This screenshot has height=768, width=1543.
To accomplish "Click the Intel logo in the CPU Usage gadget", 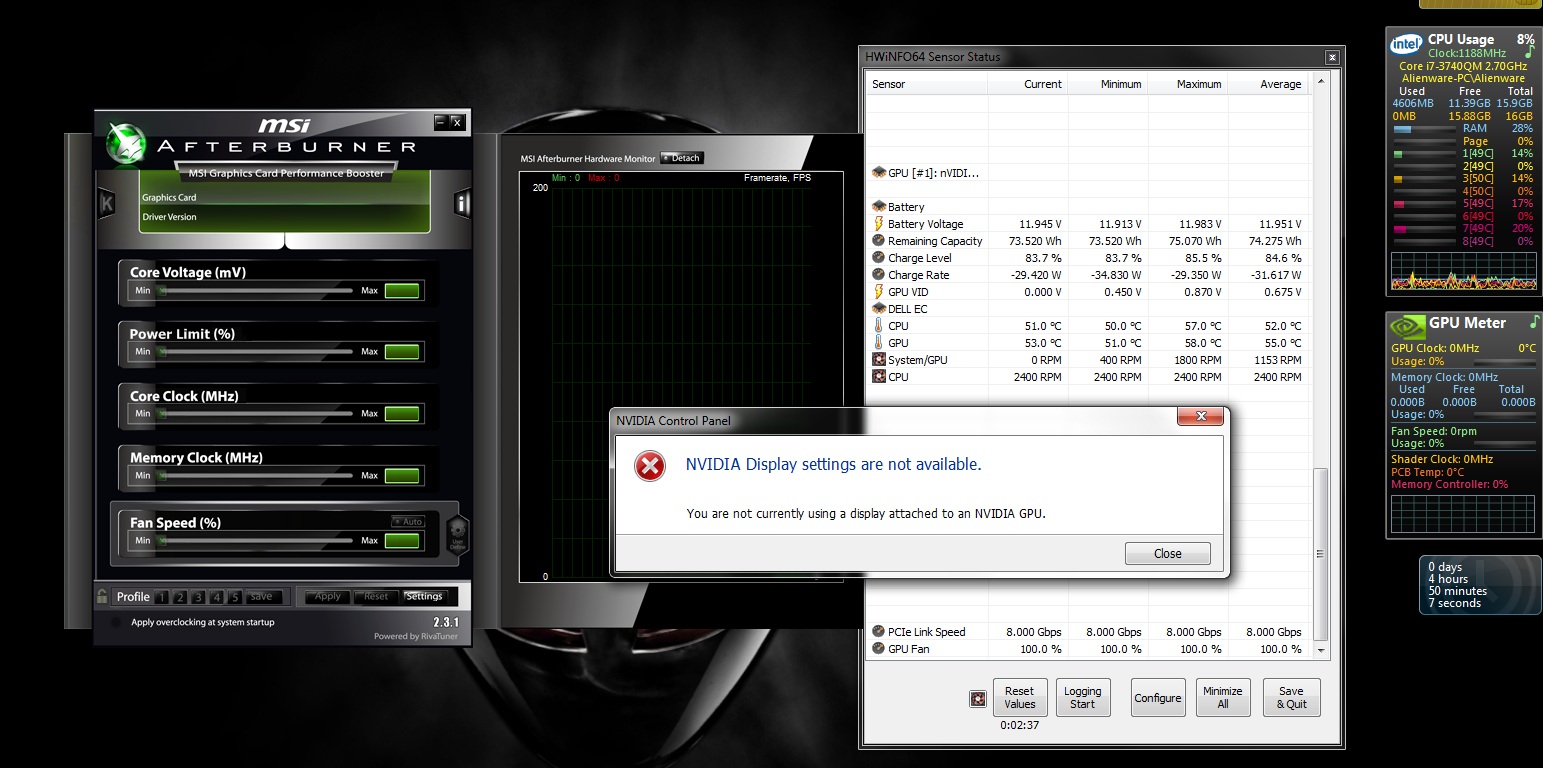I will coord(1407,43).
